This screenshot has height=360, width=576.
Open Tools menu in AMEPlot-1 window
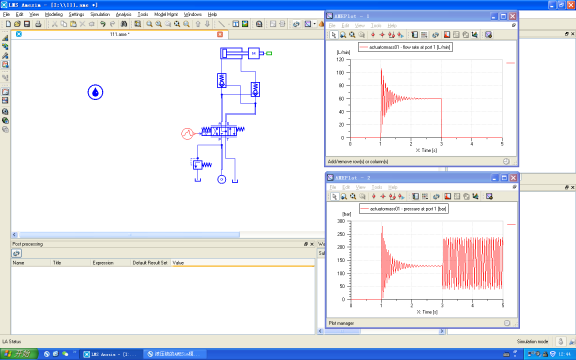pos(376,25)
